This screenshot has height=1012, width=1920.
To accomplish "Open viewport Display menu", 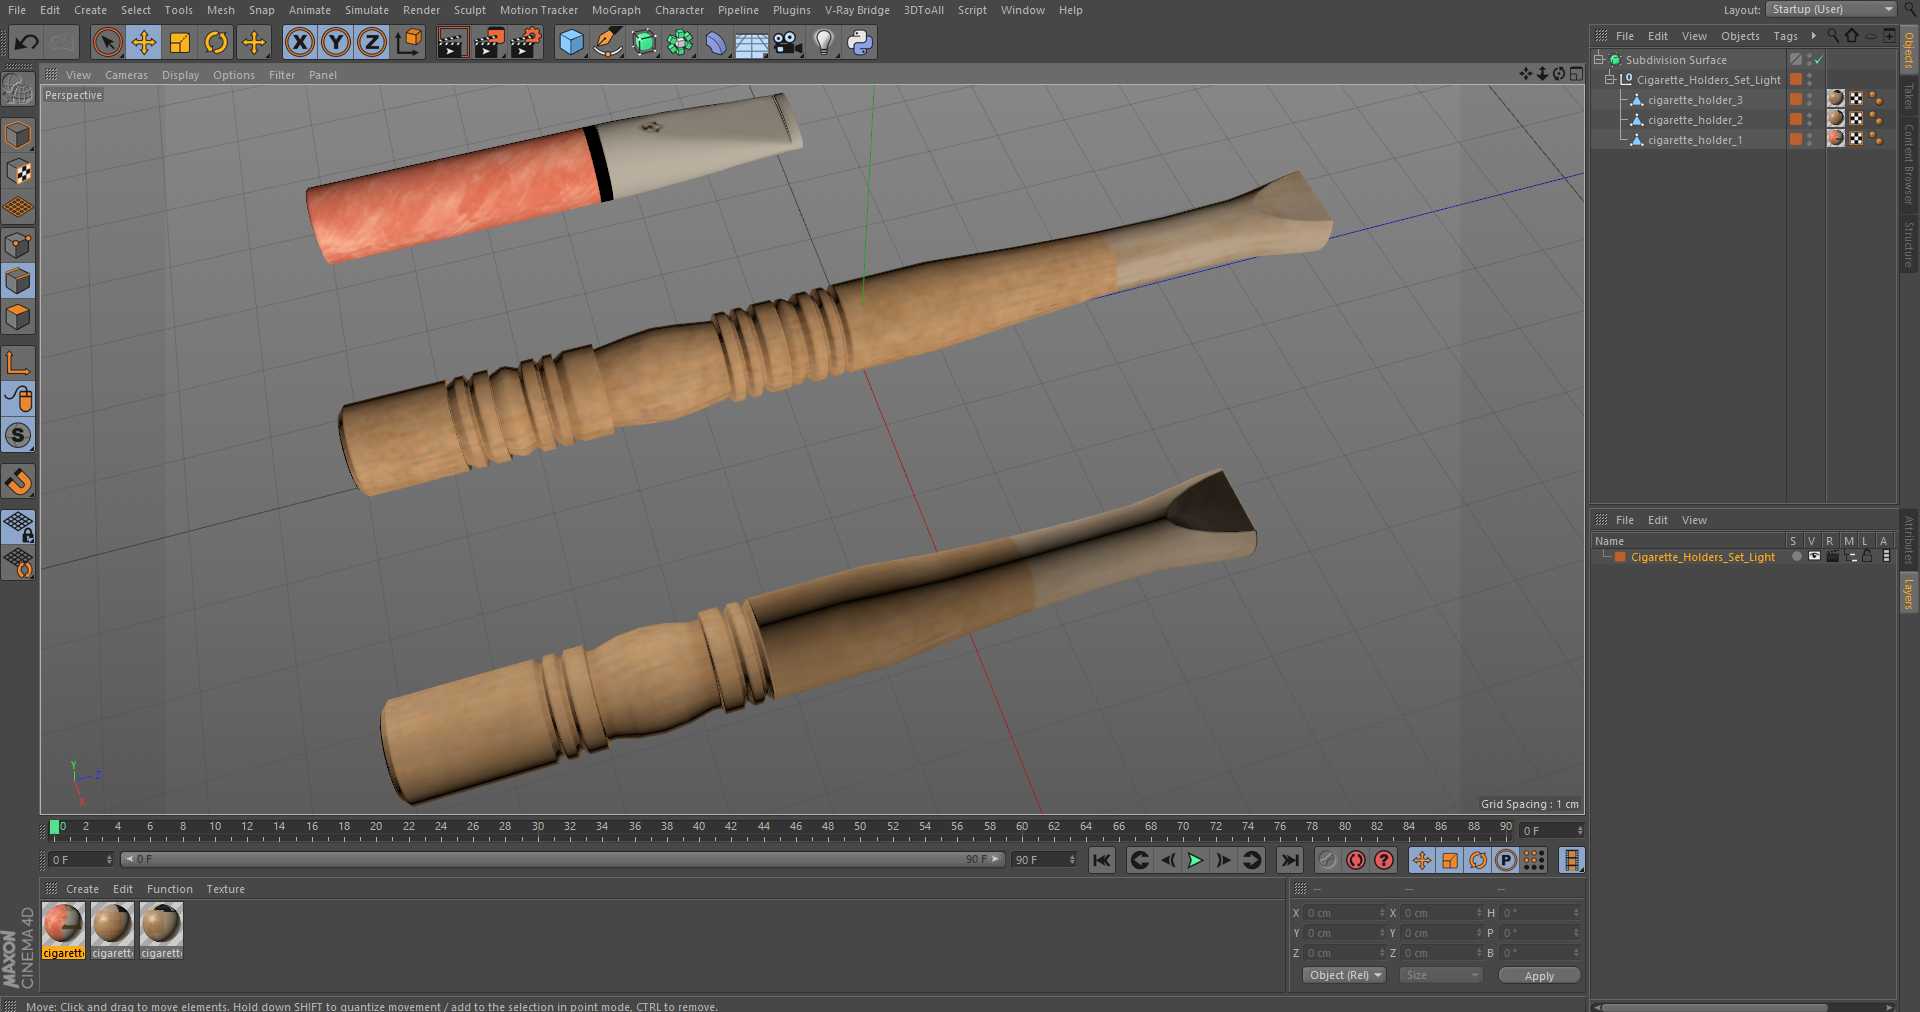I will point(180,75).
